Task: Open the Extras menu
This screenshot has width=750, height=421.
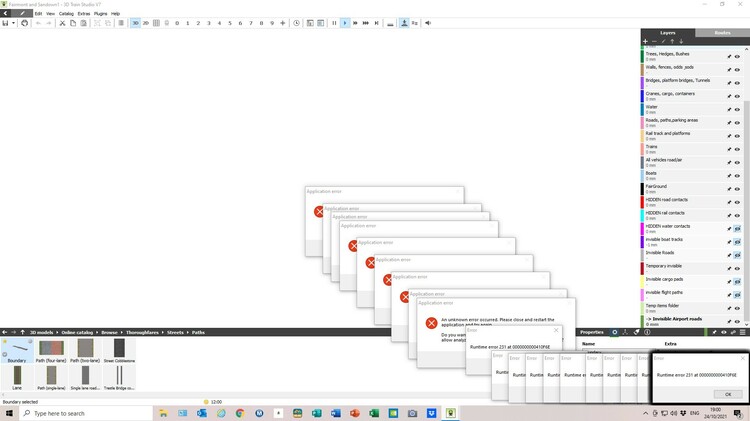Action: click(x=84, y=13)
